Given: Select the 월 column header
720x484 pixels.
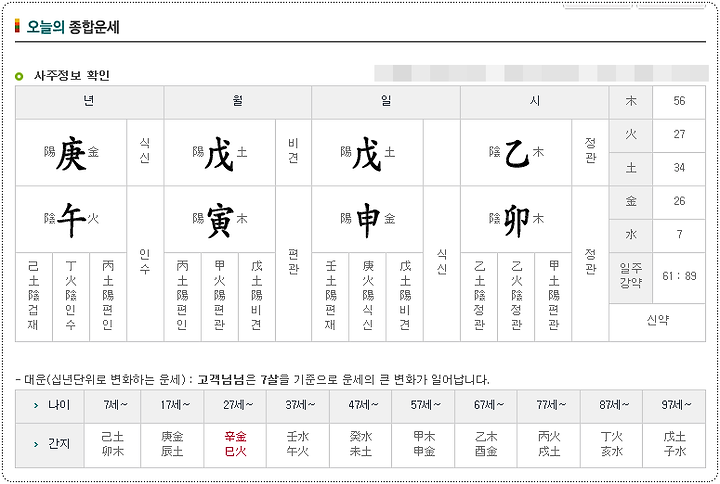Looking at the screenshot, I should (238, 102).
